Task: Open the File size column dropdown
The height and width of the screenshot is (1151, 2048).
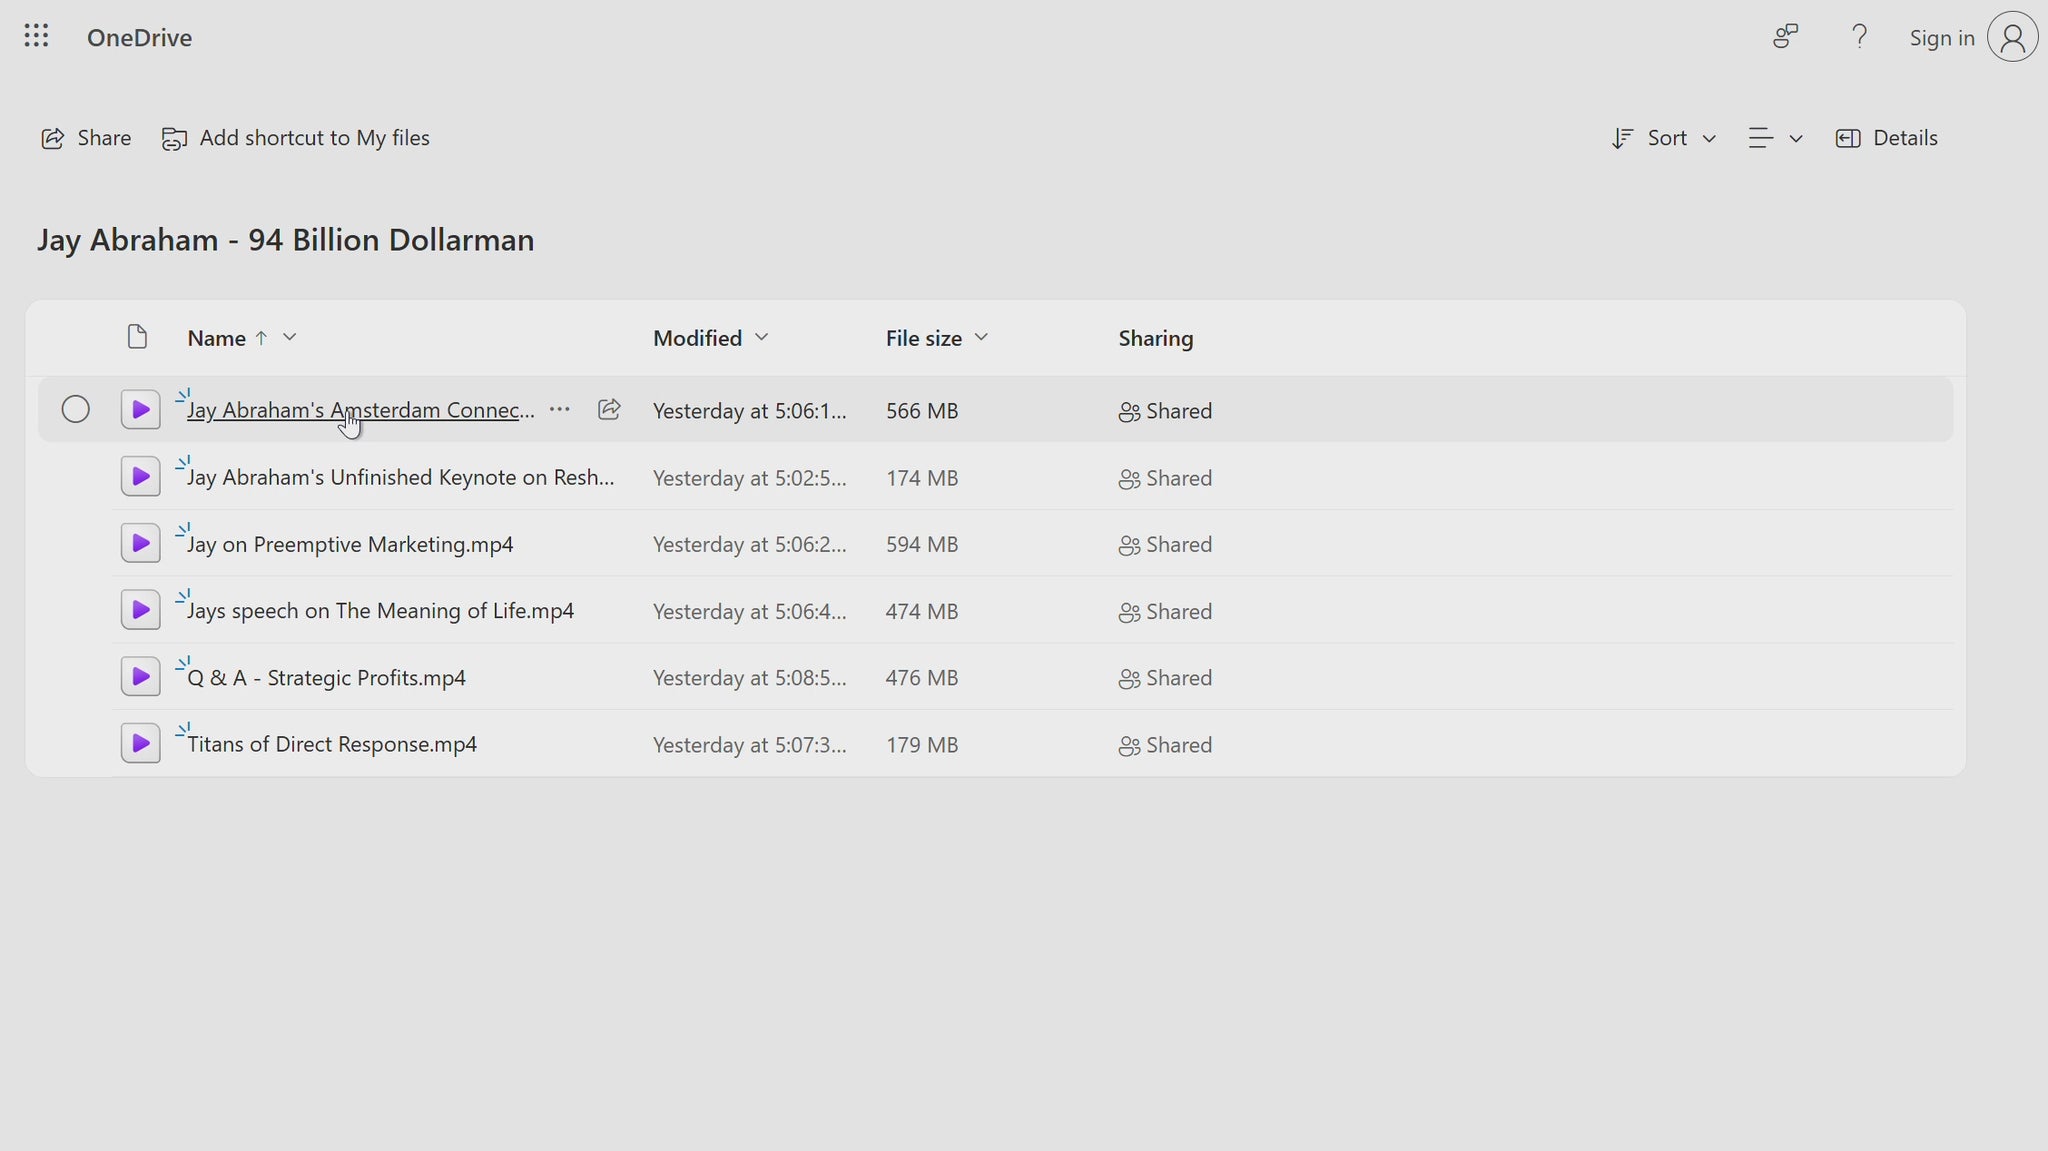Action: click(981, 337)
